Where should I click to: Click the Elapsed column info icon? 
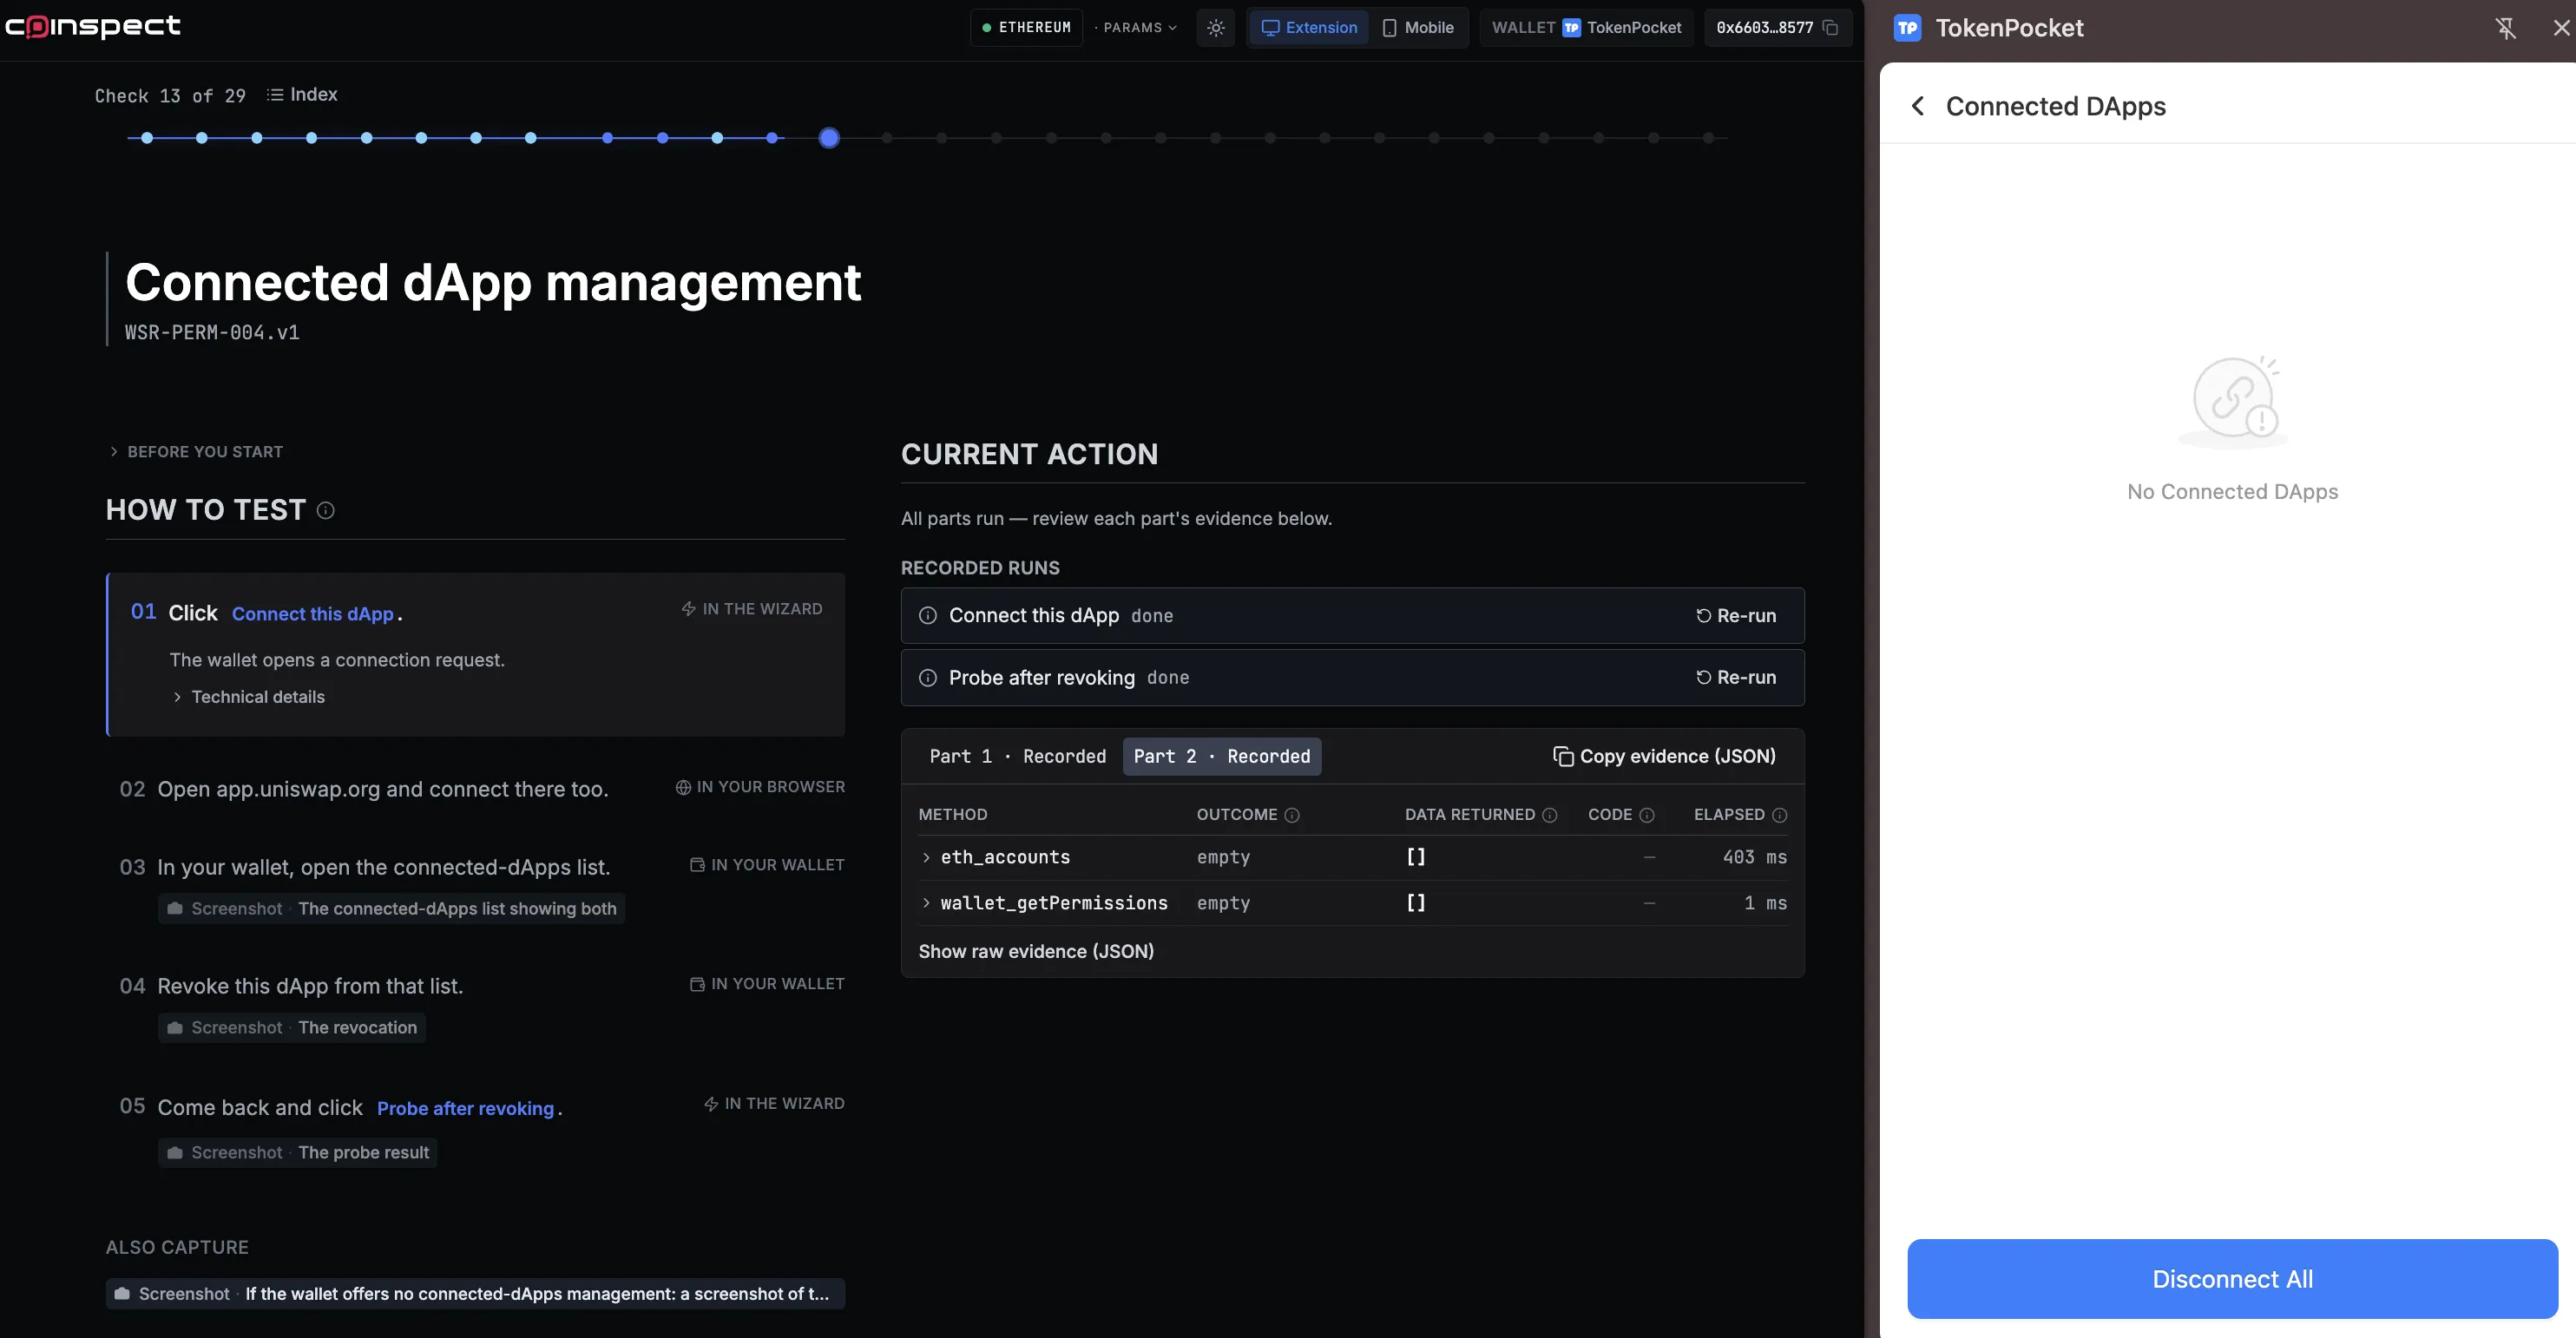1779,815
